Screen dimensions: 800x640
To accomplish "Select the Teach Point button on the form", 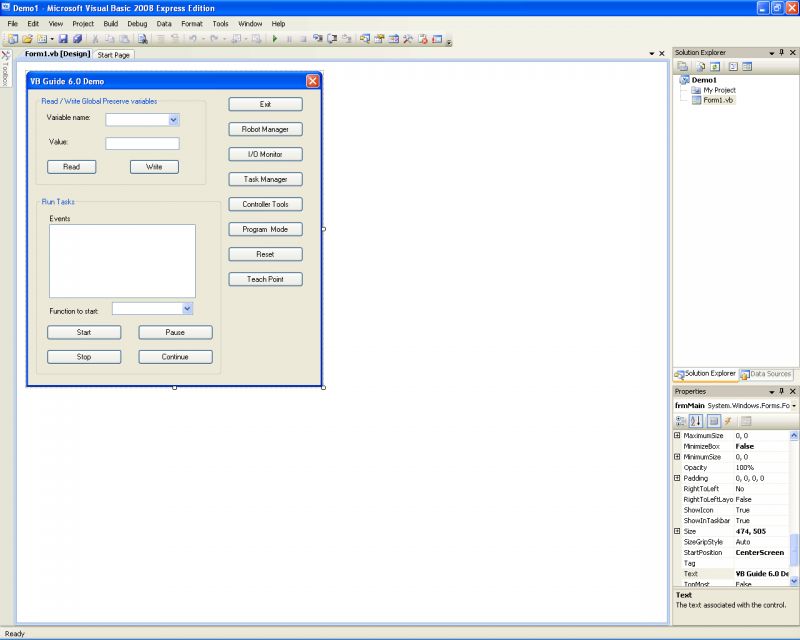I will [265, 279].
